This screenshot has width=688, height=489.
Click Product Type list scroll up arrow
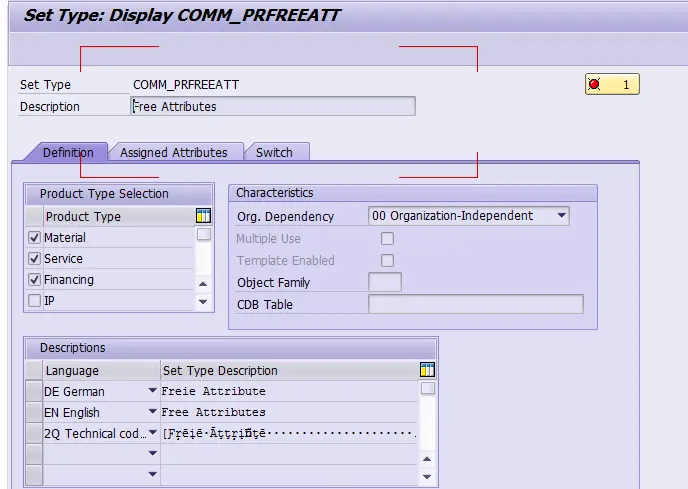(x=203, y=284)
